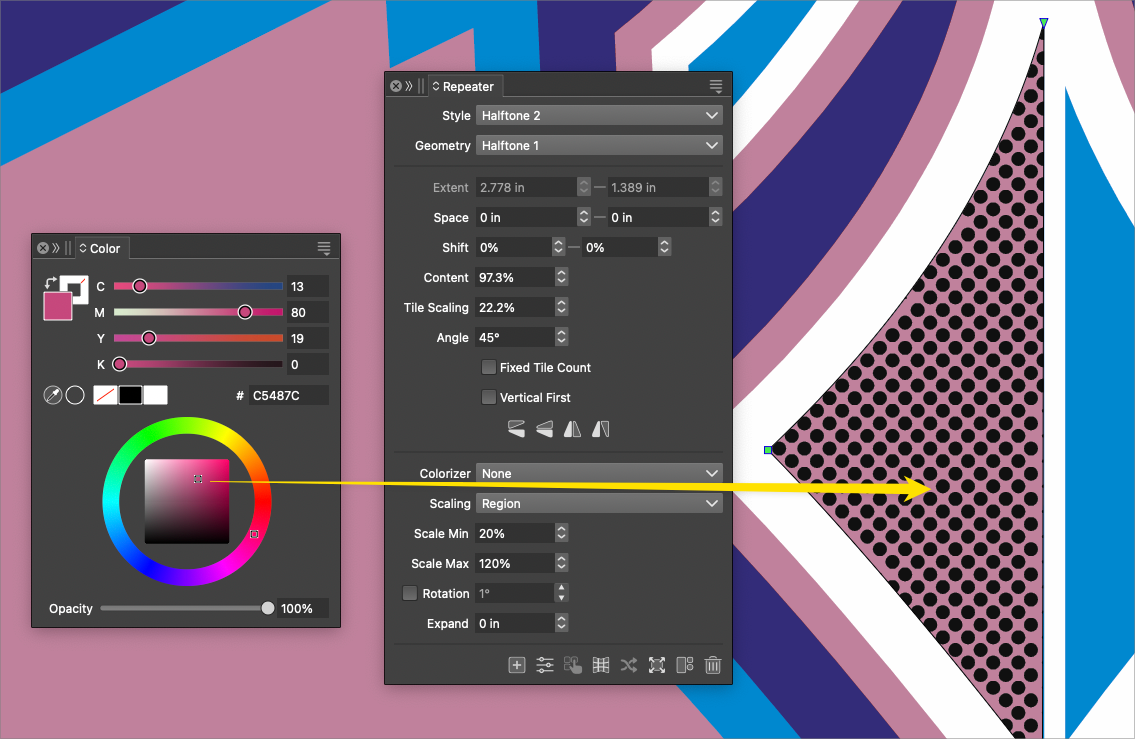Enable the Fixed Tile Count checkbox

pos(489,367)
